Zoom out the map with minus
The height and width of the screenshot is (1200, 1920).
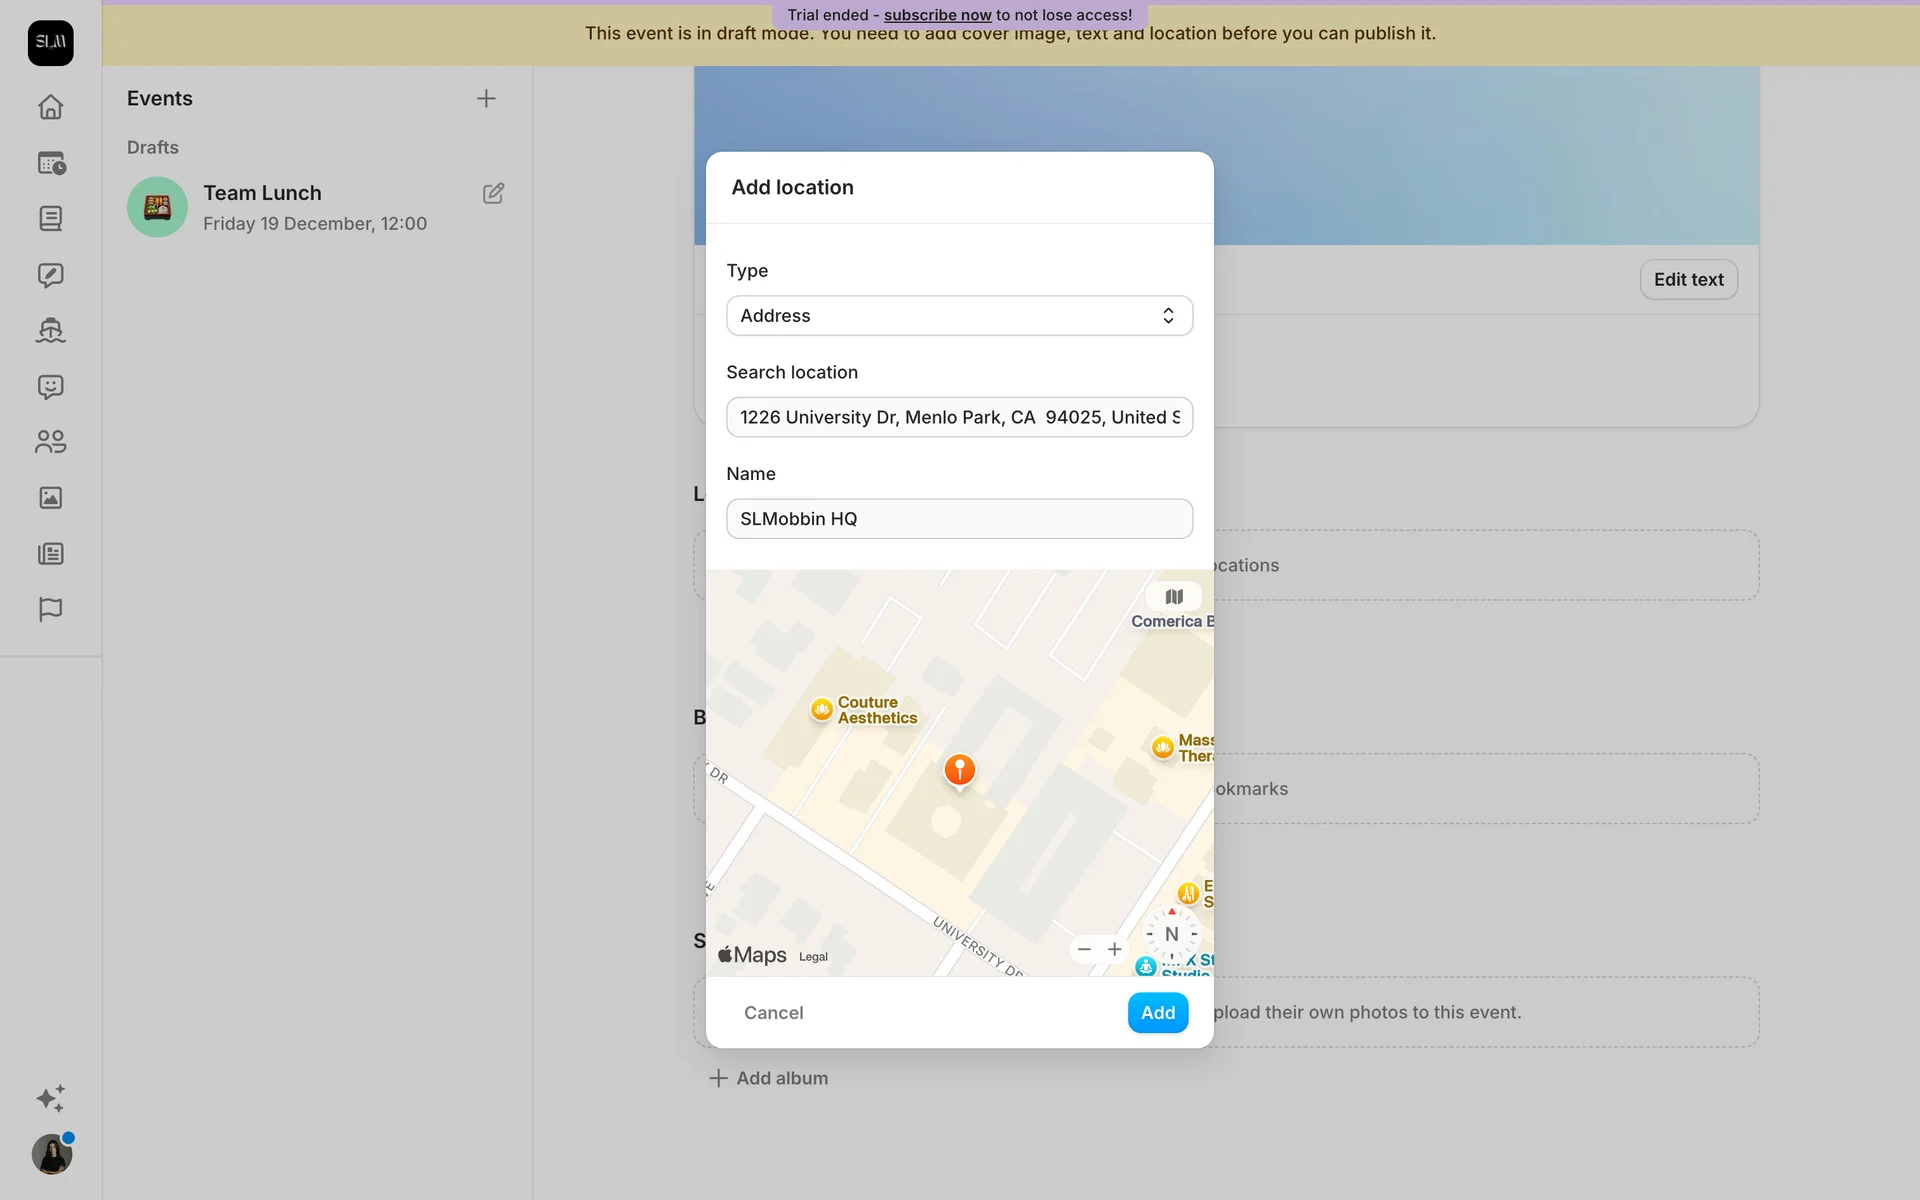(x=1084, y=949)
